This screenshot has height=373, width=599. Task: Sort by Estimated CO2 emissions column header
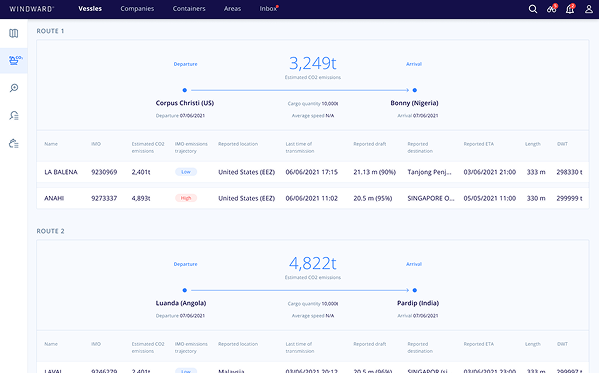[x=148, y=148]
